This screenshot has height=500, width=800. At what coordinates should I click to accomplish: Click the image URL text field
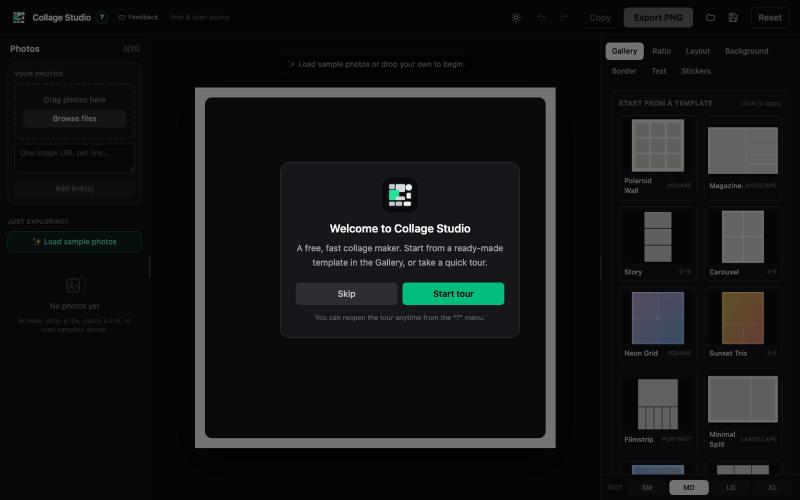[x=74, y=159]
